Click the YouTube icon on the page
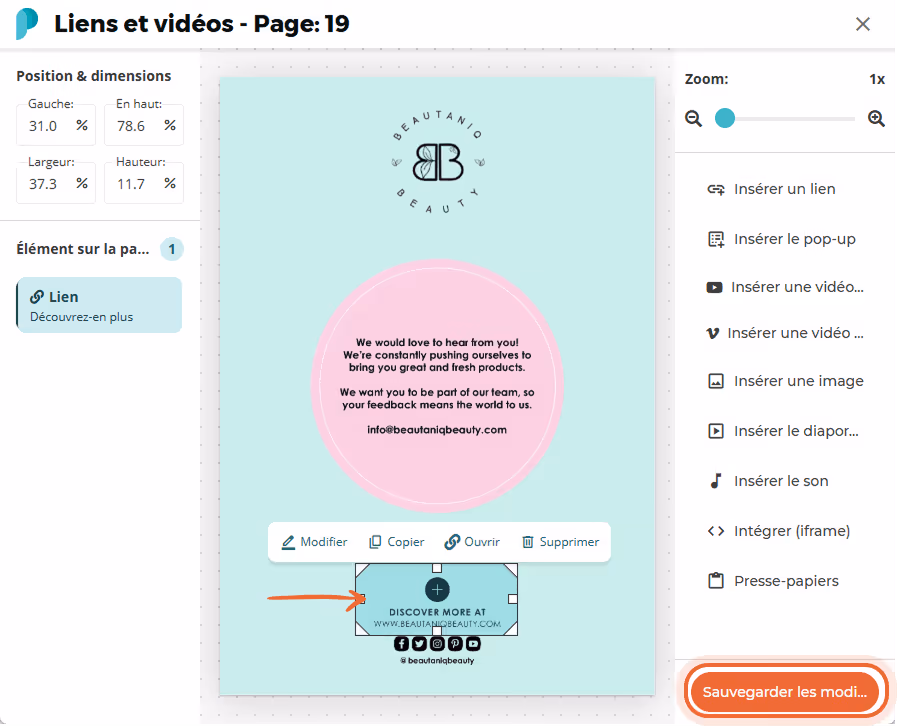897x726 pixels. pos(473,644)
